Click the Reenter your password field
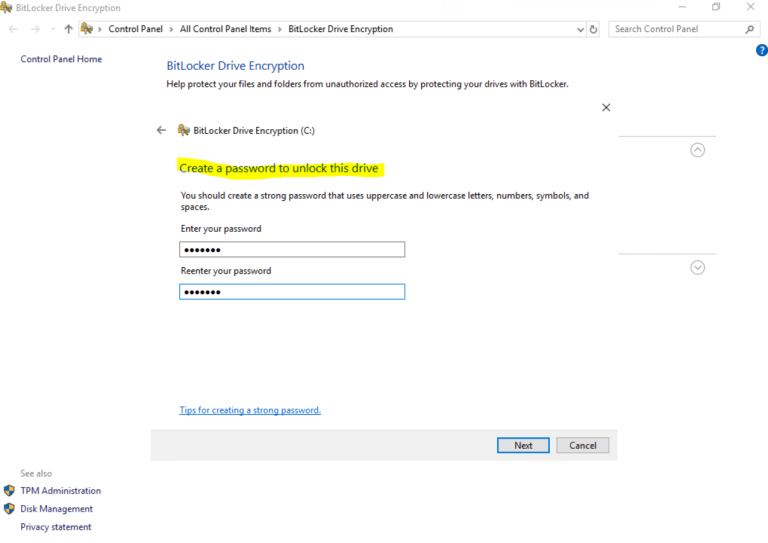 292,292
